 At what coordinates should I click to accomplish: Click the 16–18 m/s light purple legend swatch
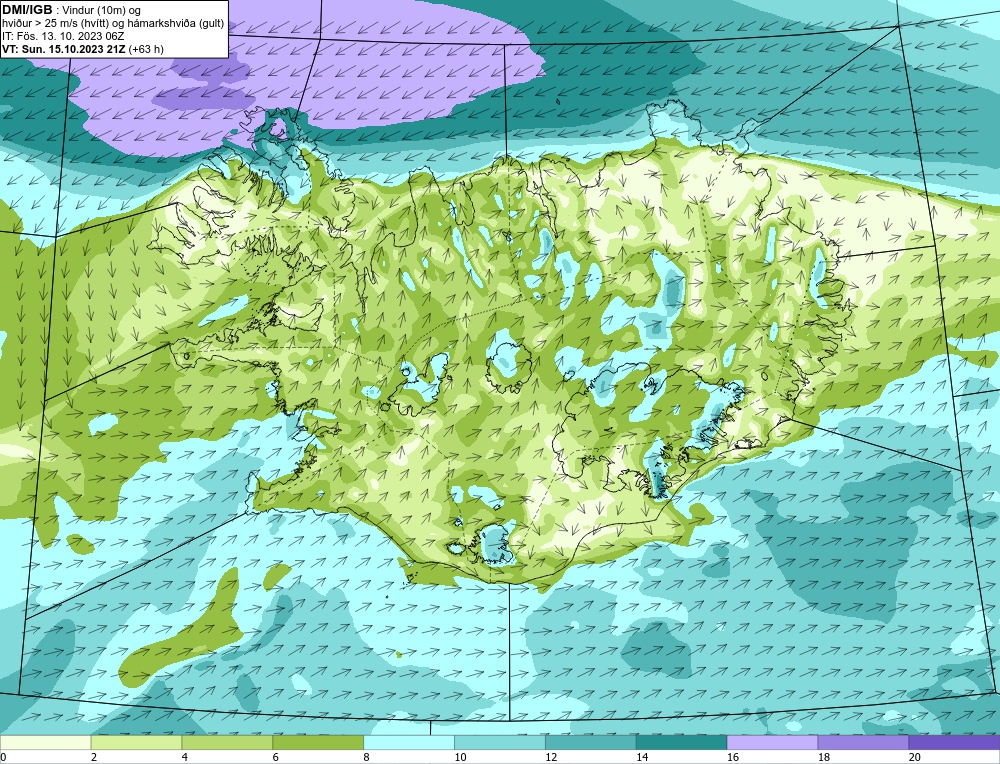772,742
